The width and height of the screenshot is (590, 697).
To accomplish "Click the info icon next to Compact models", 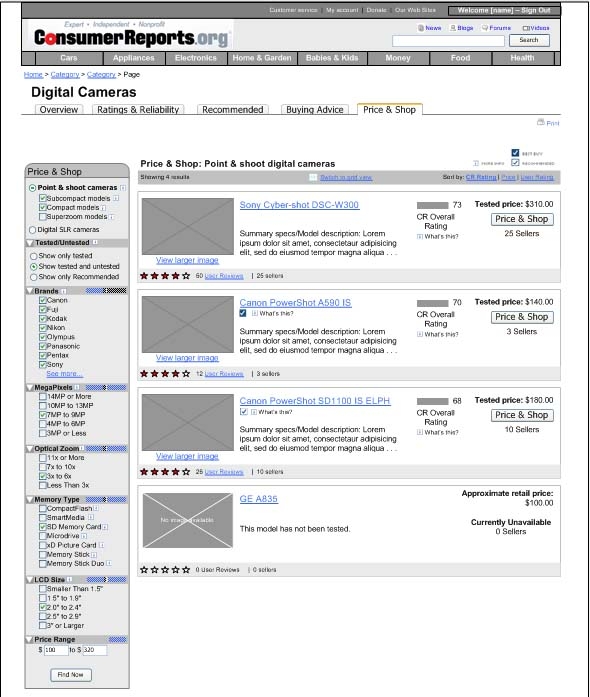I will click(x=103, y=208).
